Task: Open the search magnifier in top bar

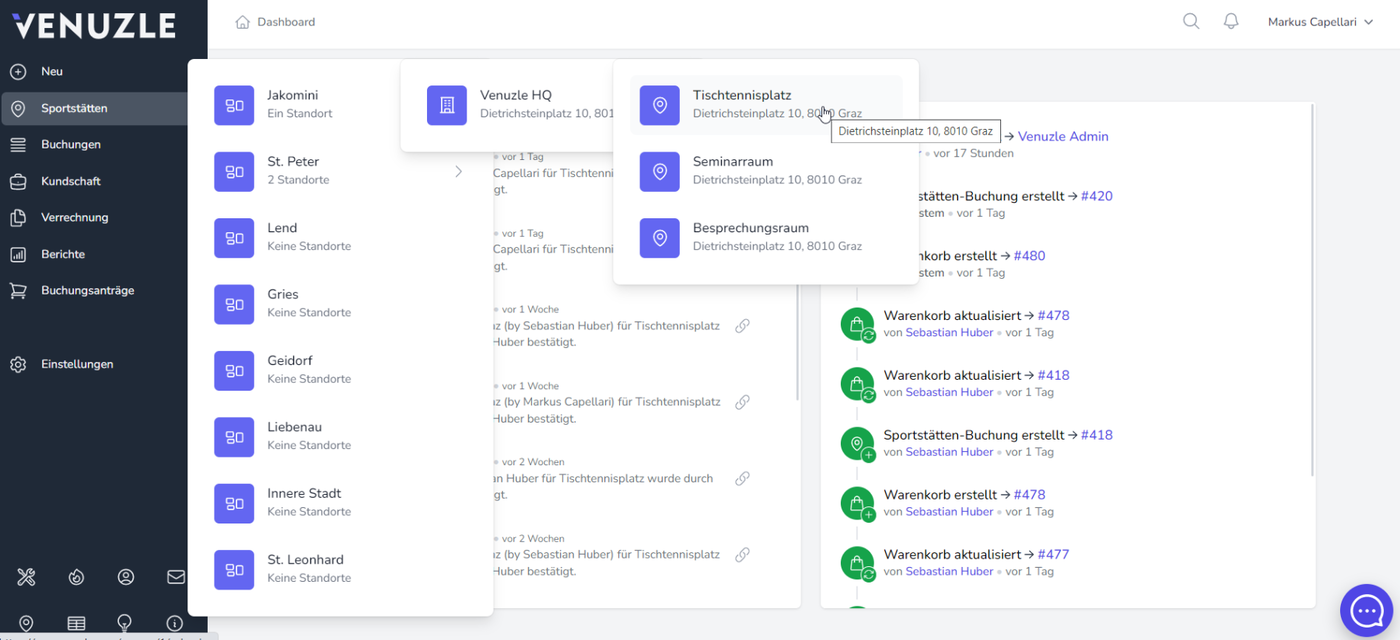Action: pos(1191,21)
